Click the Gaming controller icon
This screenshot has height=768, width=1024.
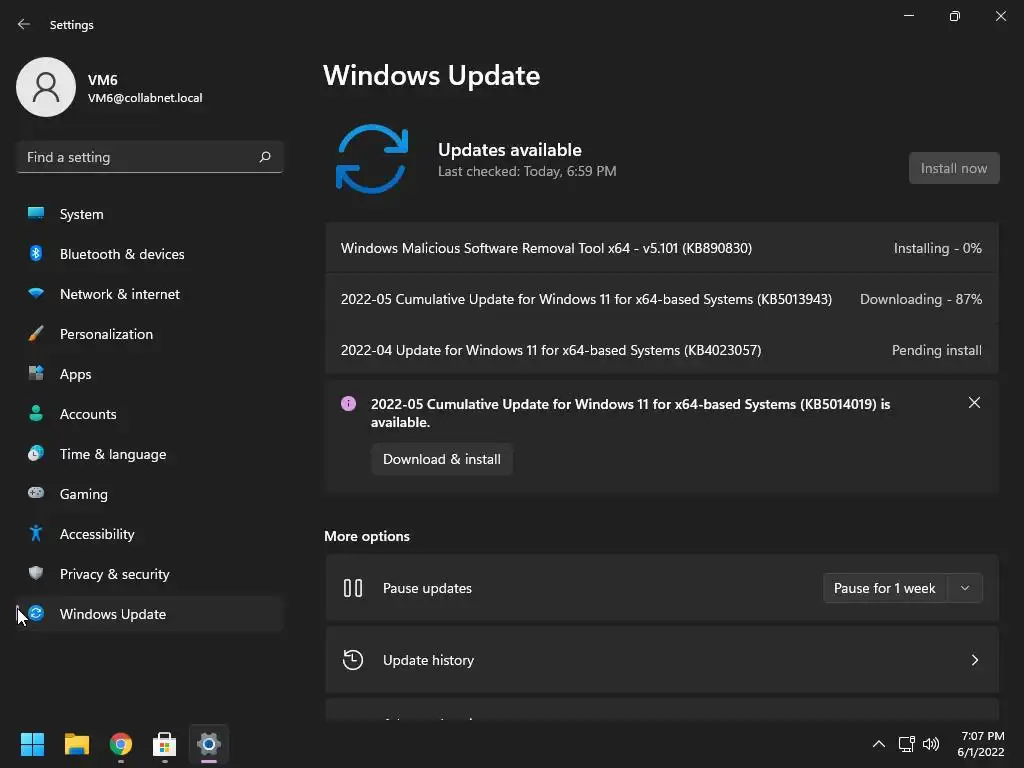pos(36,493)
